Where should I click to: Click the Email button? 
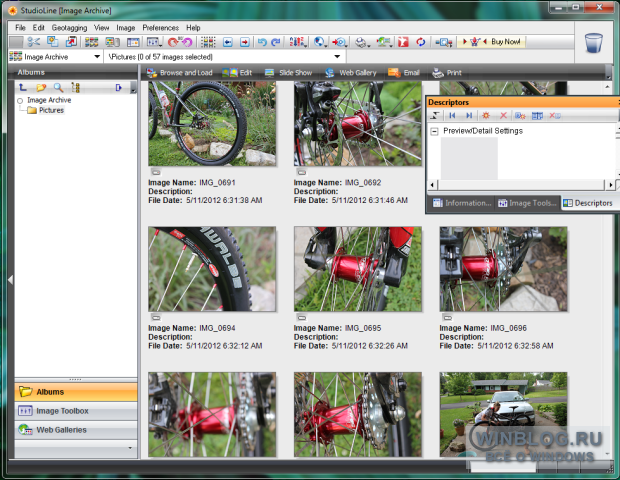click(x=404, y=73)
